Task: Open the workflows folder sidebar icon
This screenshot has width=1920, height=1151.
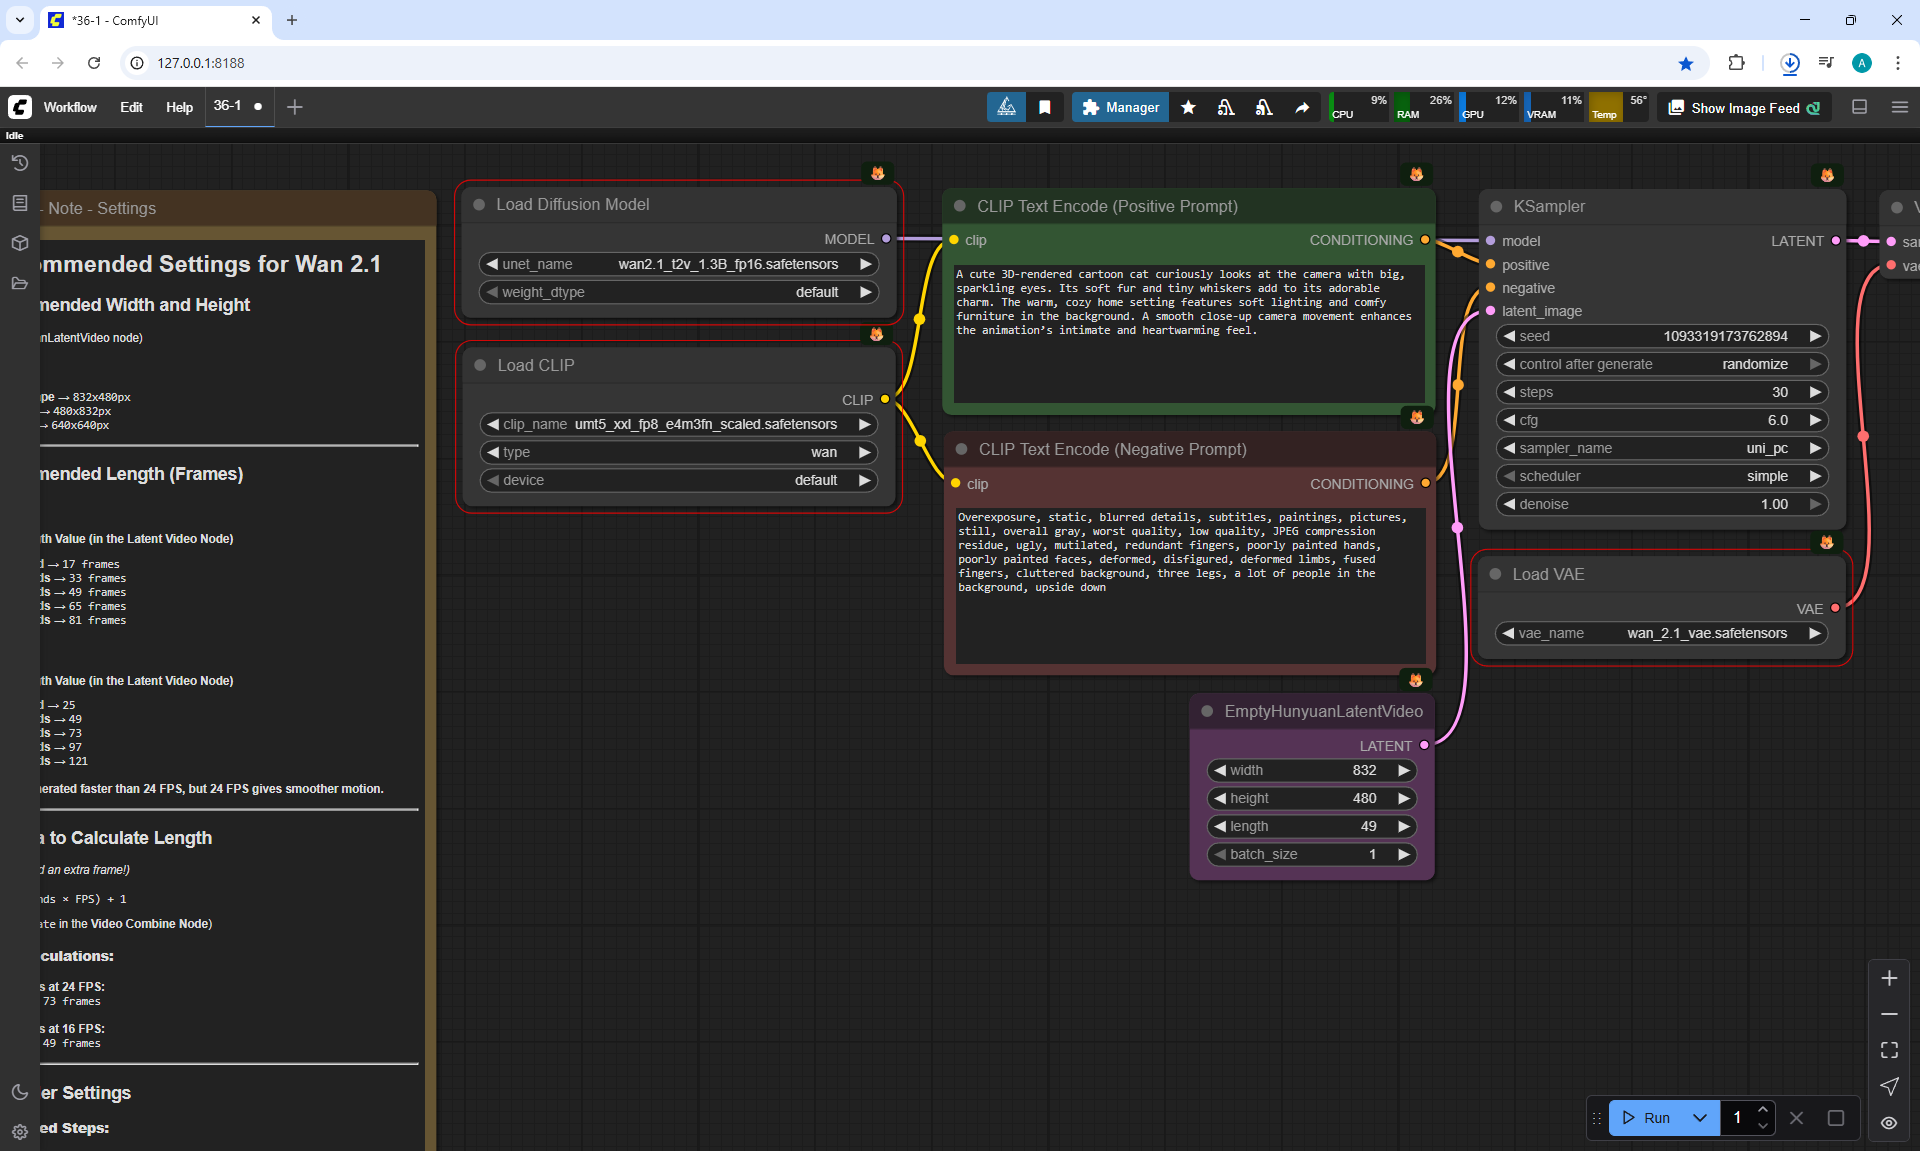Action: click(x=19, y=283)
